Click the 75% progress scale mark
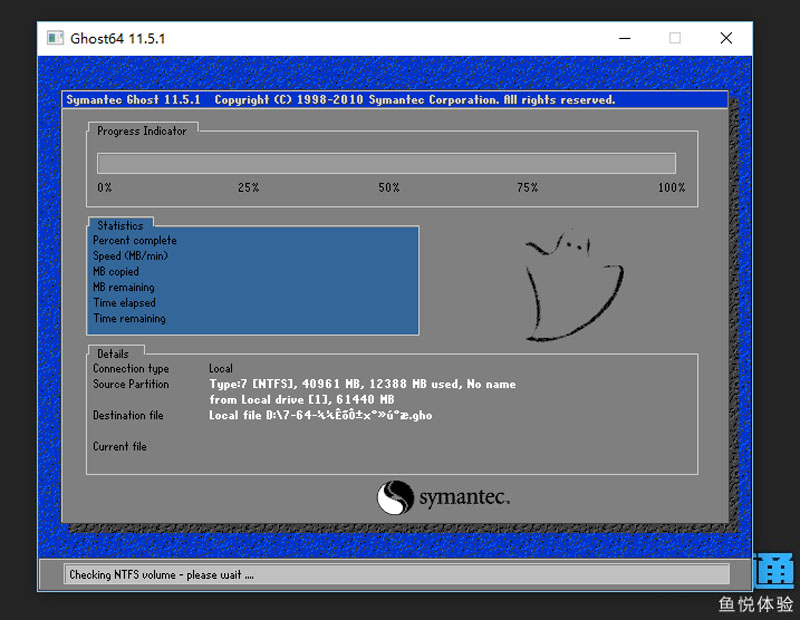 (528, 187)
